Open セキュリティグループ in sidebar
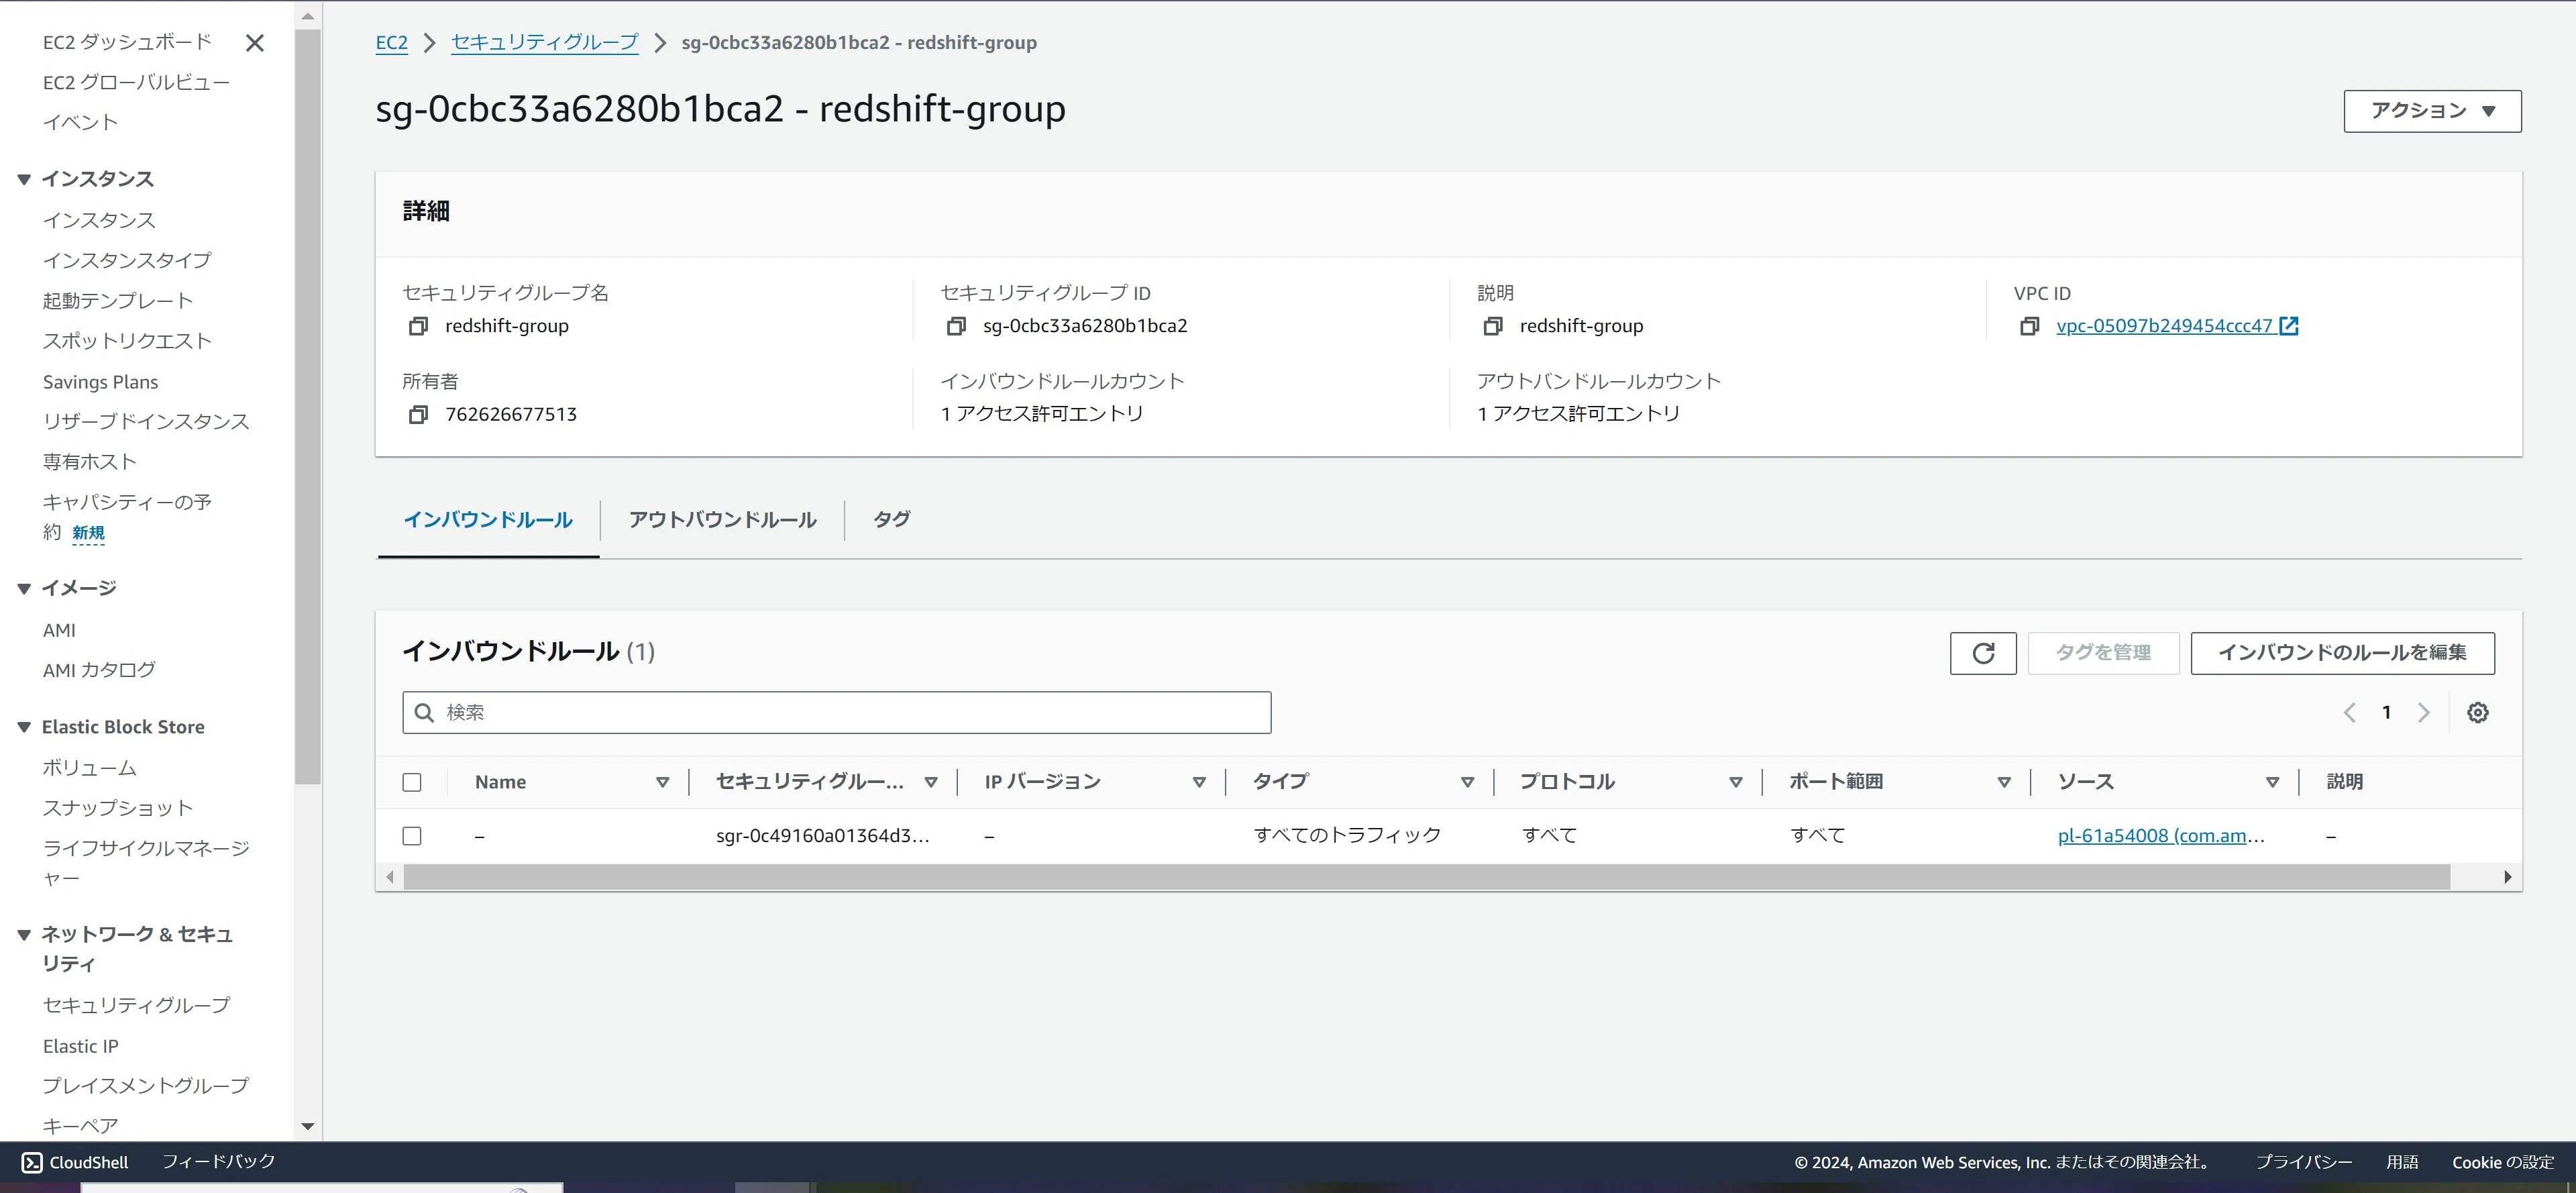Image resolution: width=2576 pixels, height=1193 pixels. 136,1005
